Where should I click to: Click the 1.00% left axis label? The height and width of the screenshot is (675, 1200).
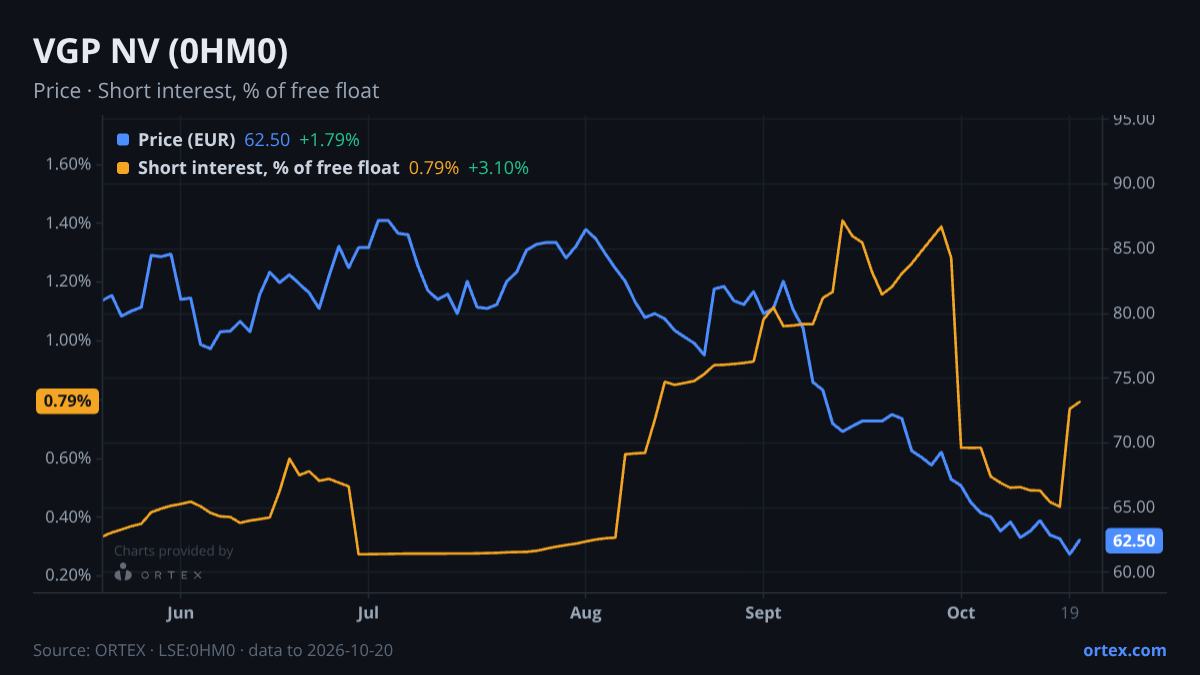68,340
